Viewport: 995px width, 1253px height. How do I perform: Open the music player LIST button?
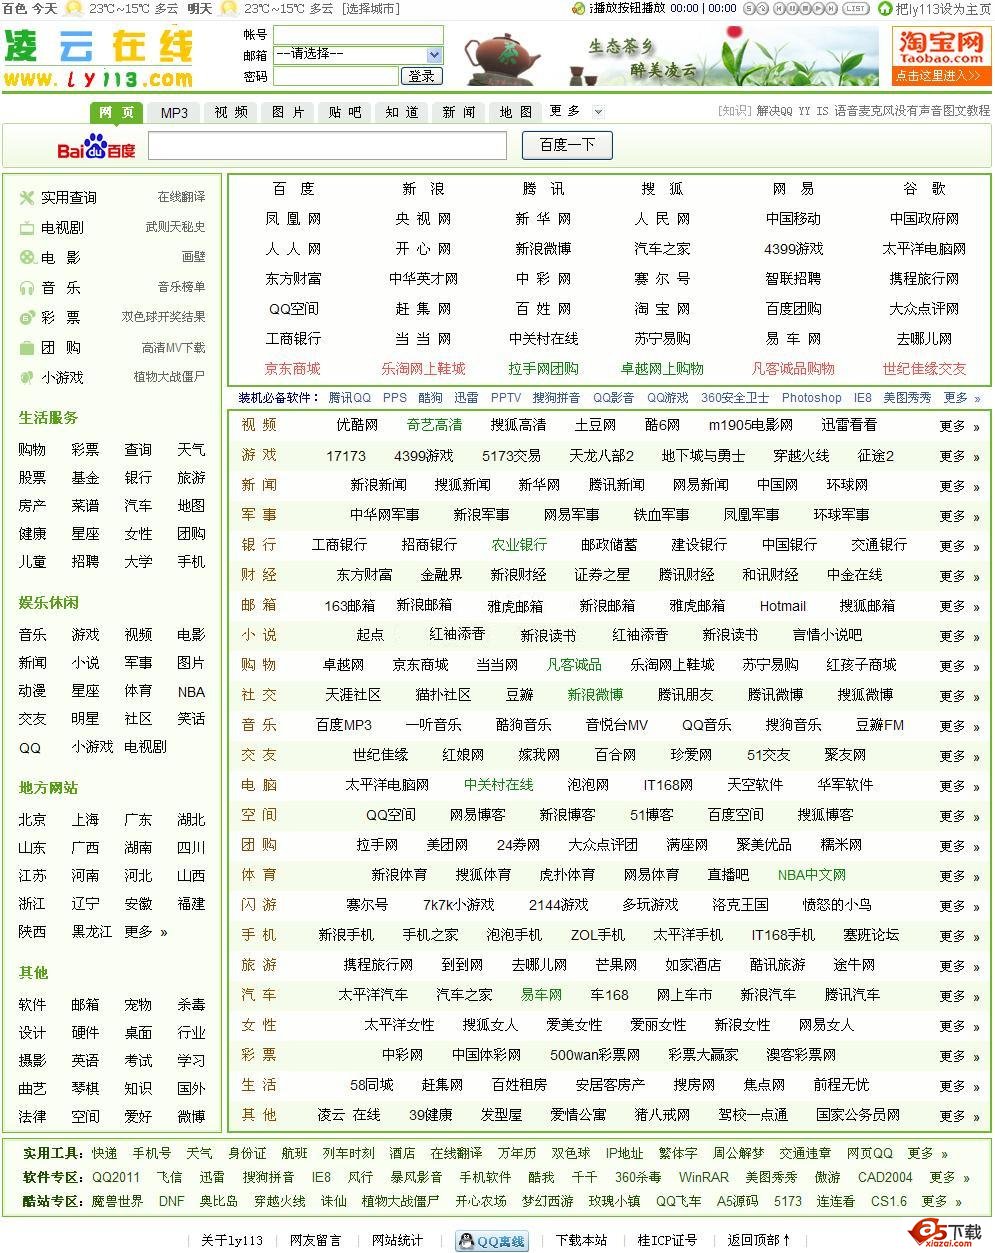[854, 8]
